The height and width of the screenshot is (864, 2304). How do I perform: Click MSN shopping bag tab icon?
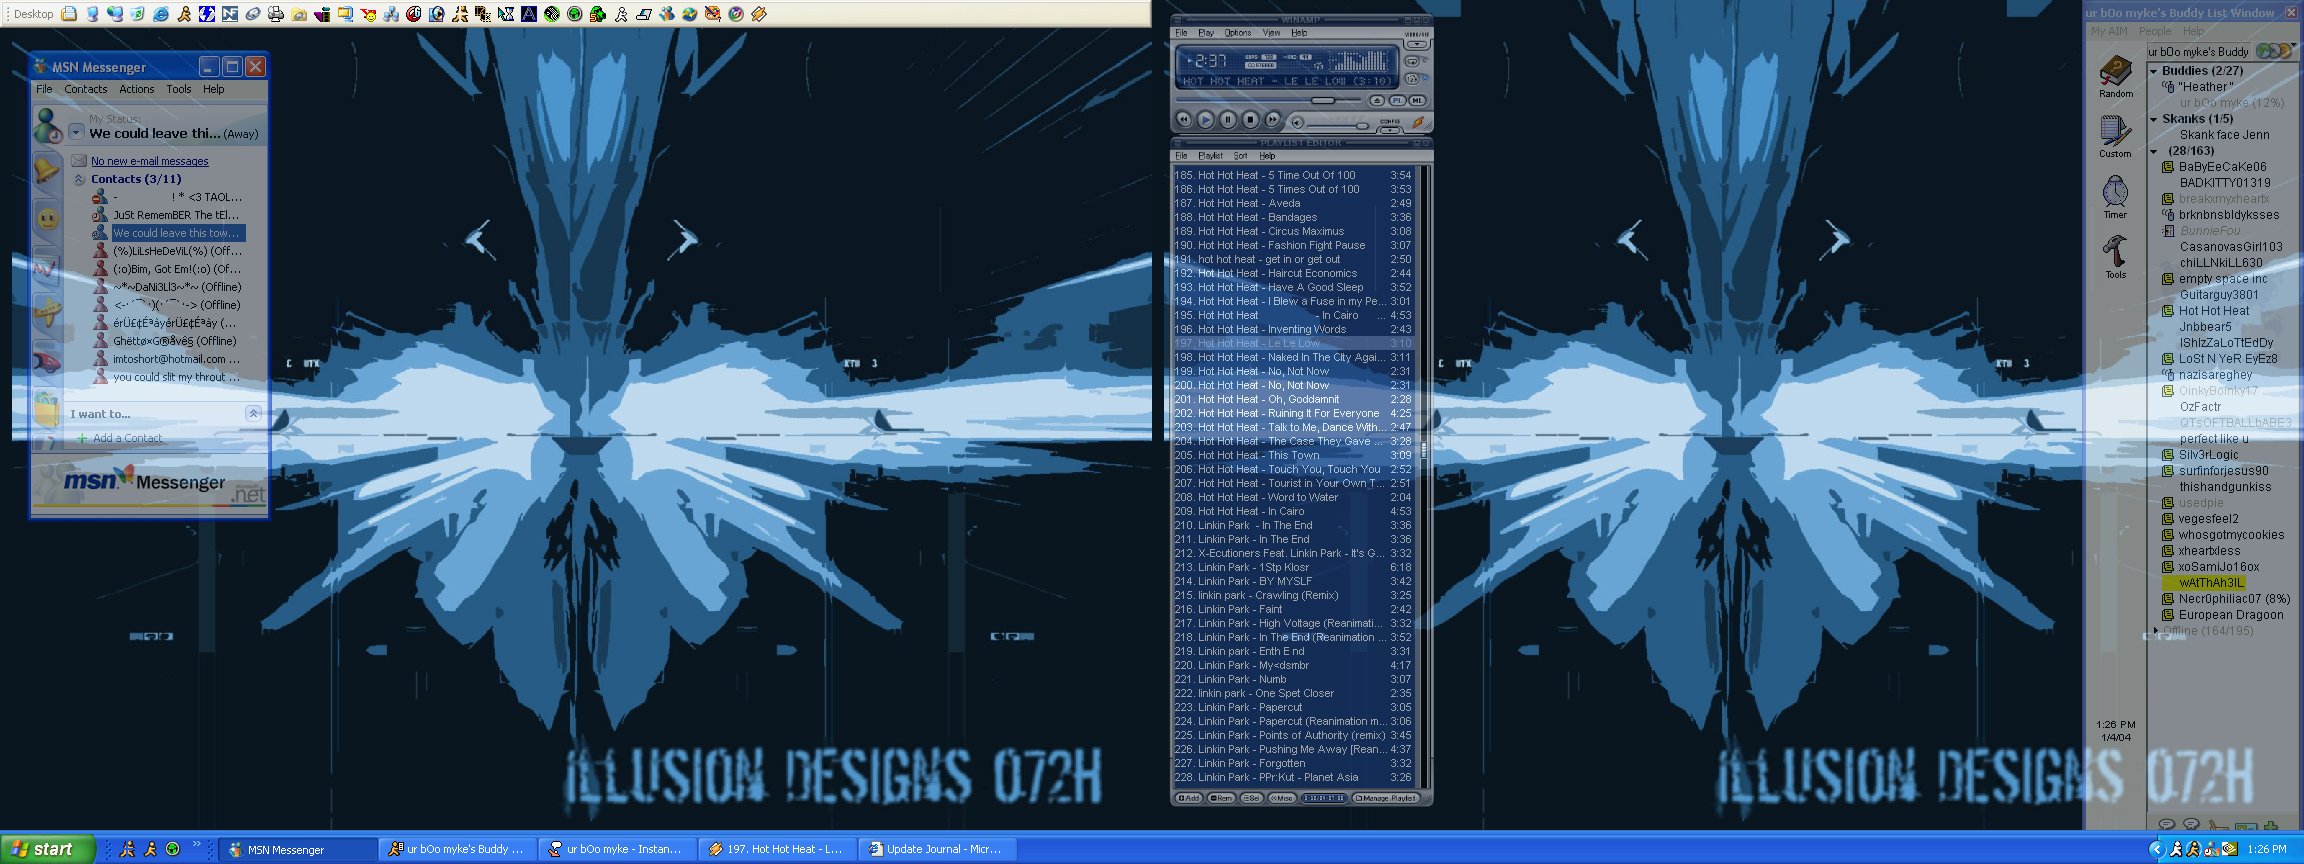pyautogui.click(x=46, y=408)
